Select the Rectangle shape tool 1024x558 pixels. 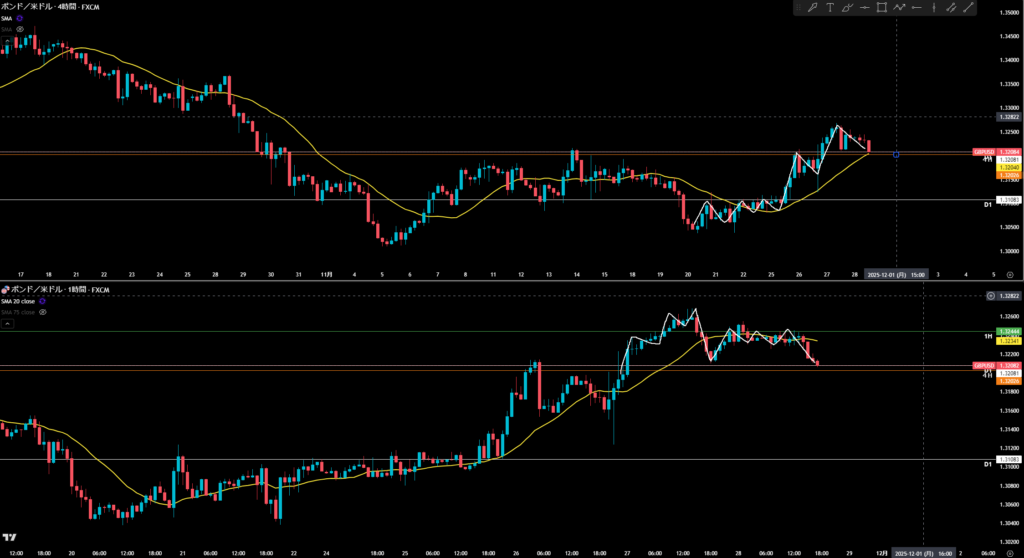(x=881, y=8)
